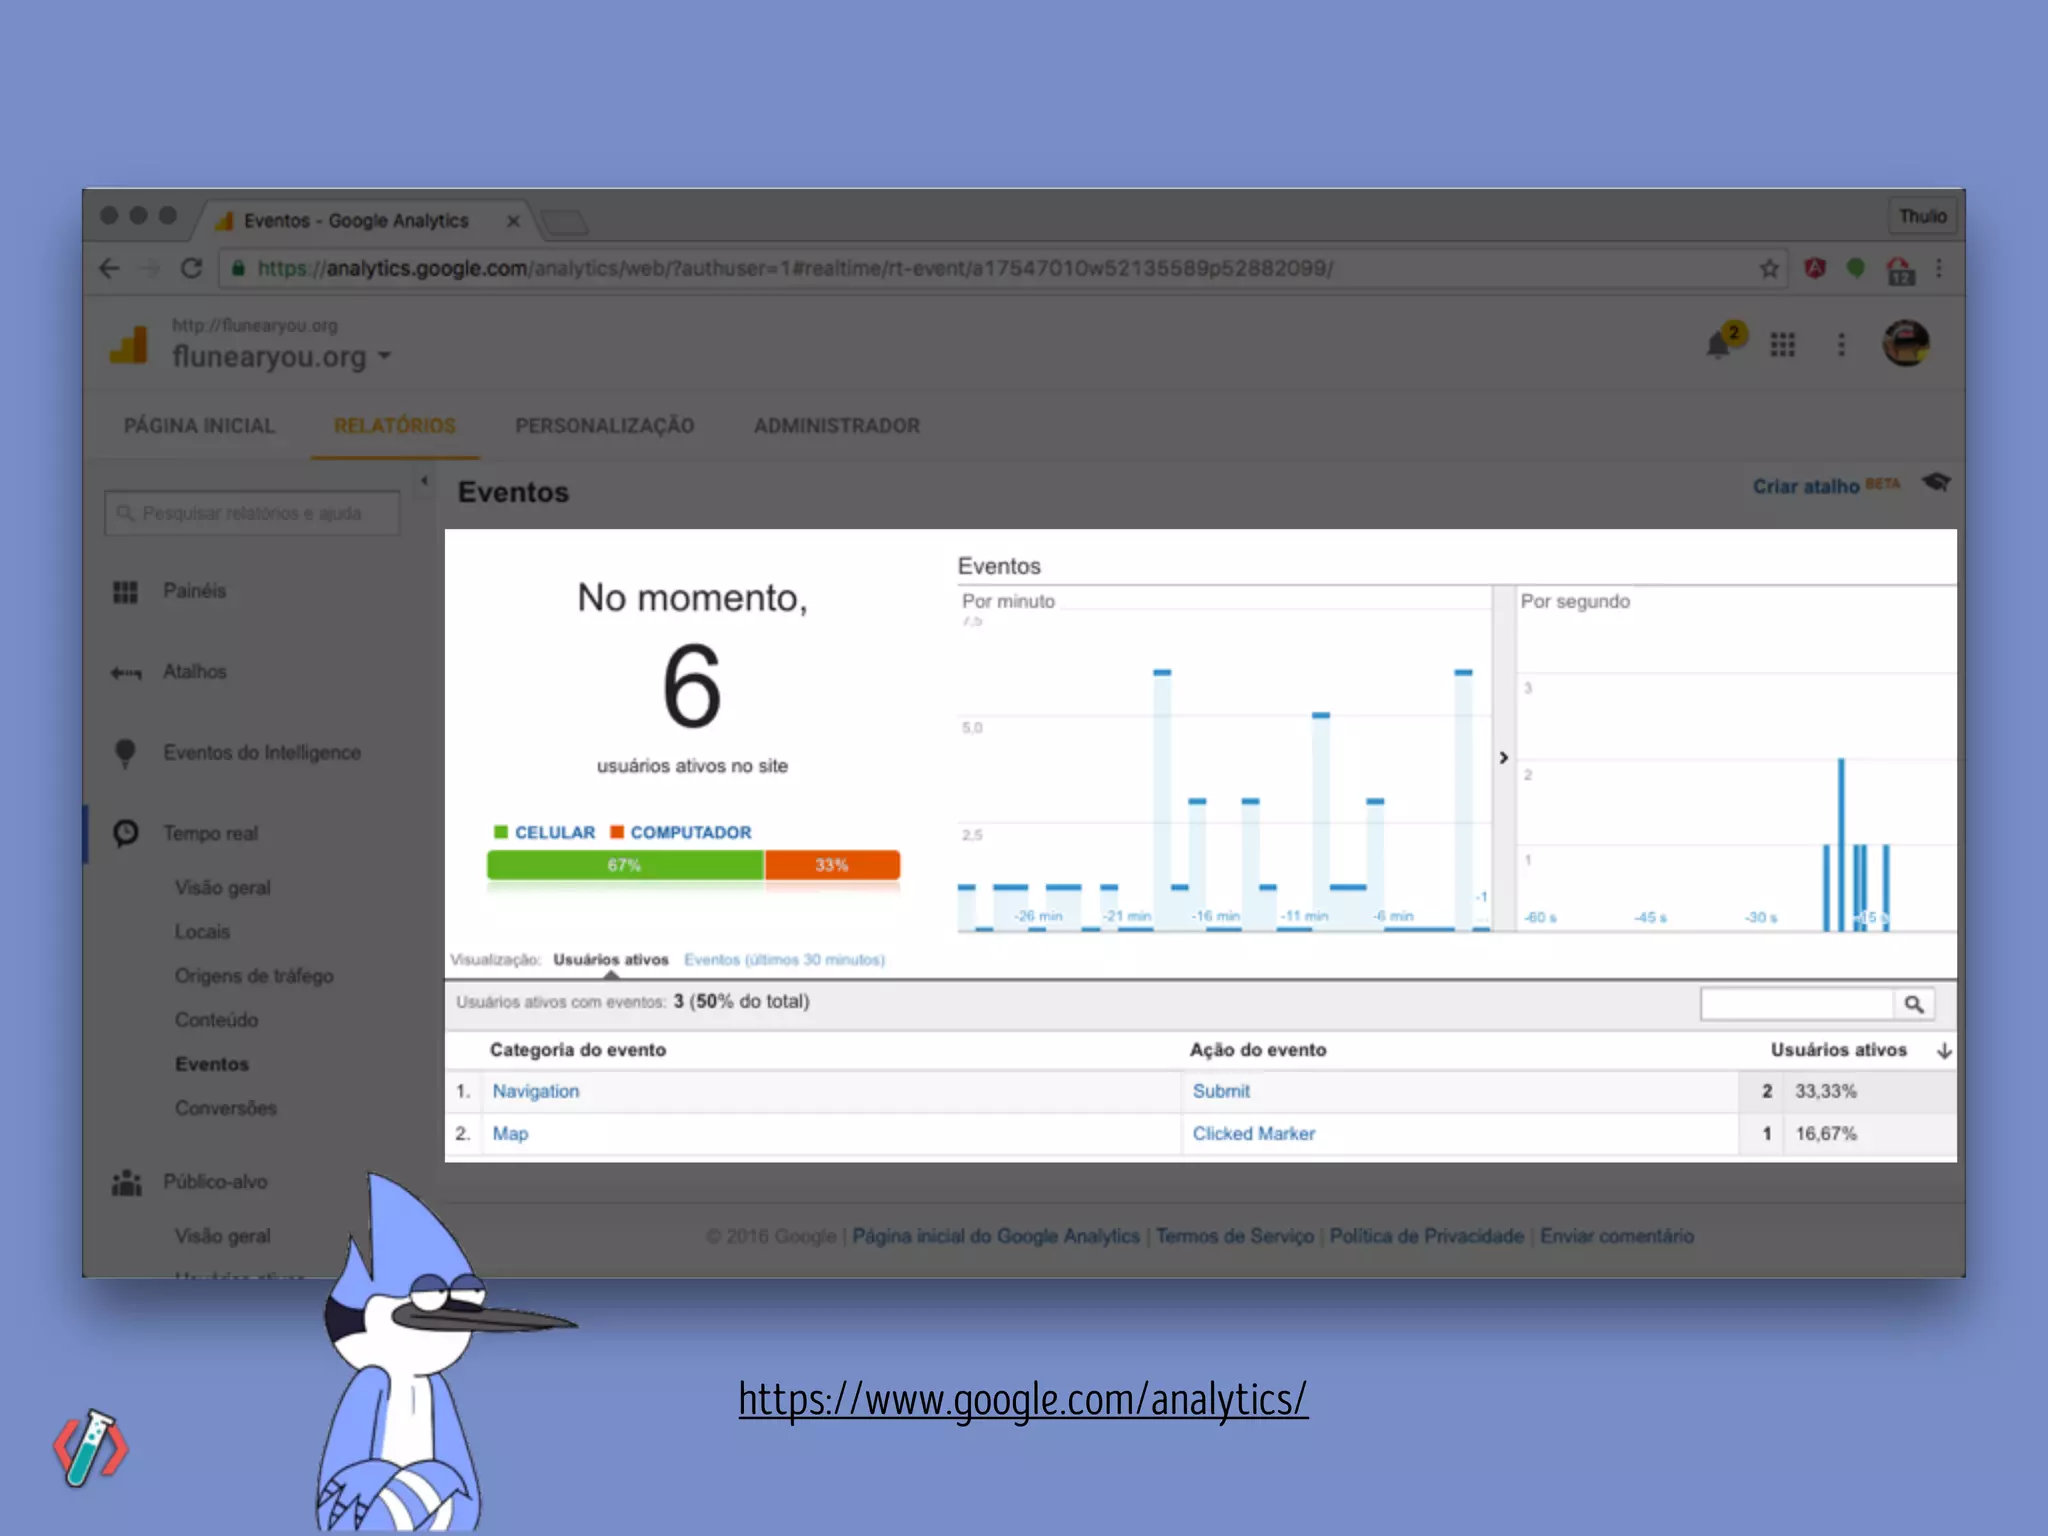Screen dimensions: 2048x1536
Task: Click the Tempo real clock icon
Action: pyautogui.click(x=126, y=833)
